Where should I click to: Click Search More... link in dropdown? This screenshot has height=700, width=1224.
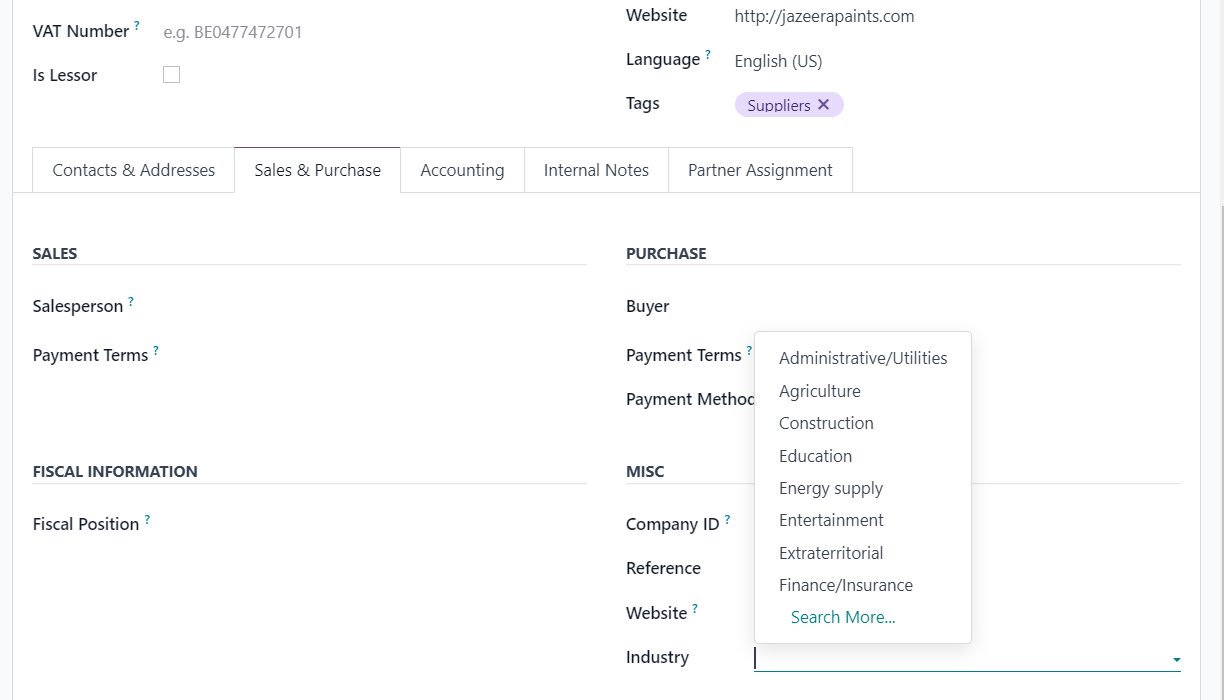(x=842, y=617)
